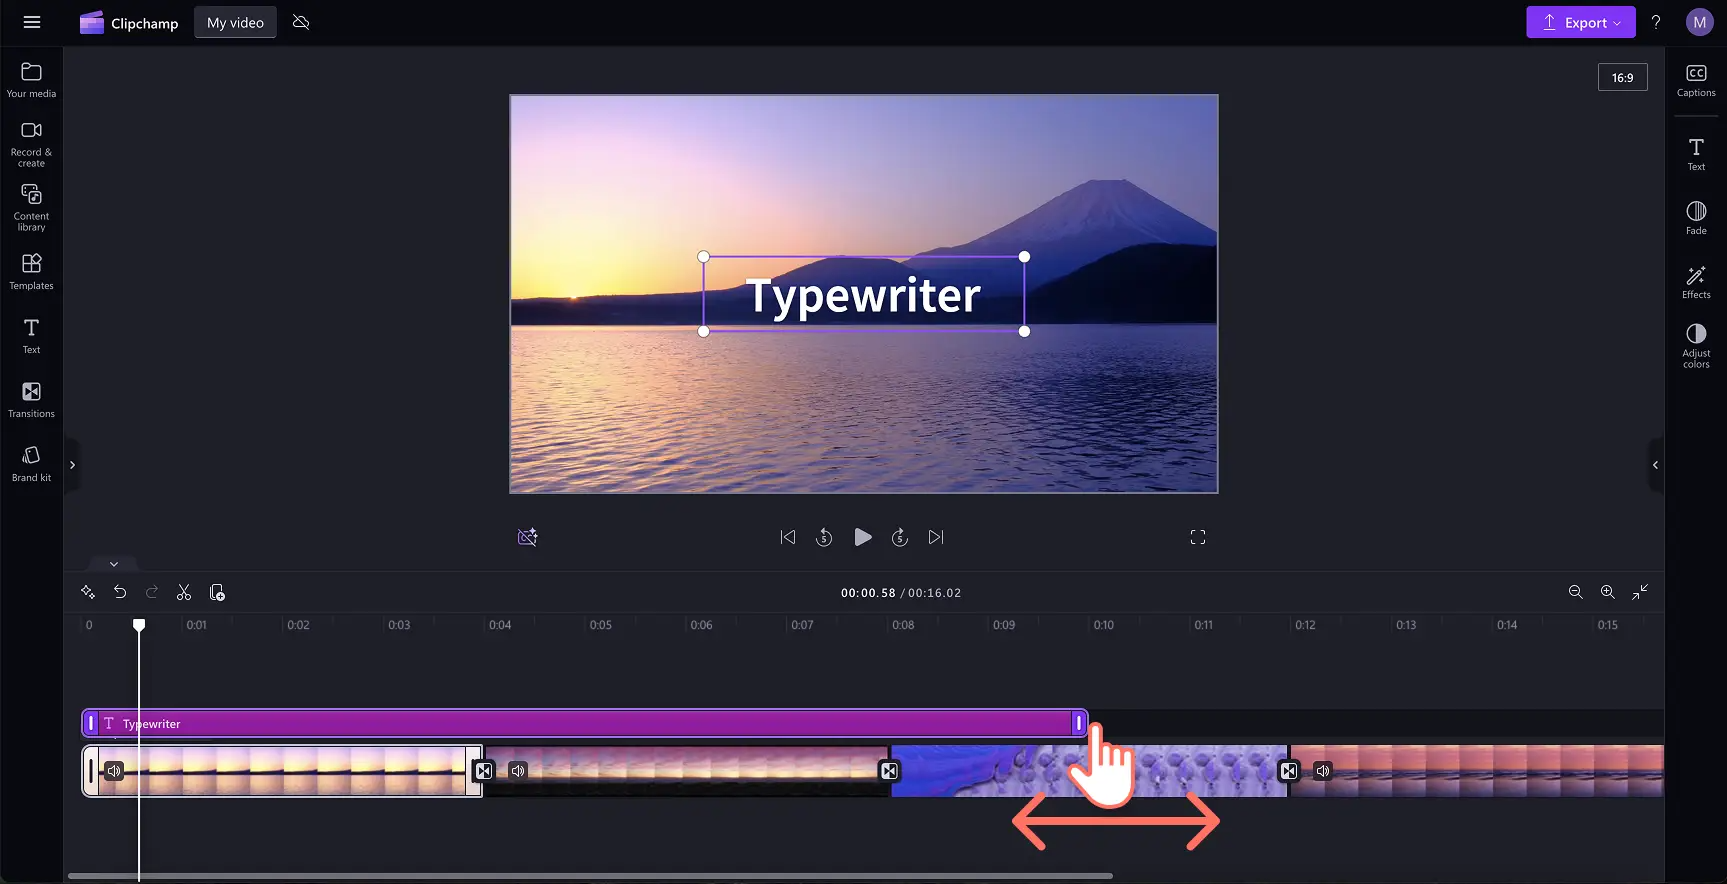The width and height of the screenshot is (1727, 884).
Task: Open Adjust colors panel
Action: 1696,345
